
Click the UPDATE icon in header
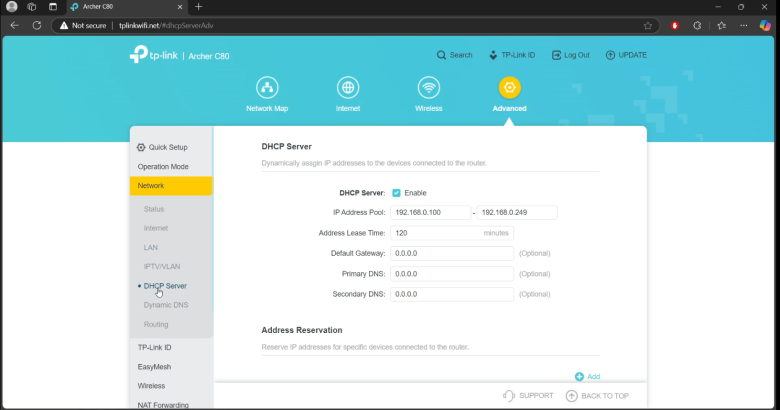pyautogui.click(x=610, y=55)
